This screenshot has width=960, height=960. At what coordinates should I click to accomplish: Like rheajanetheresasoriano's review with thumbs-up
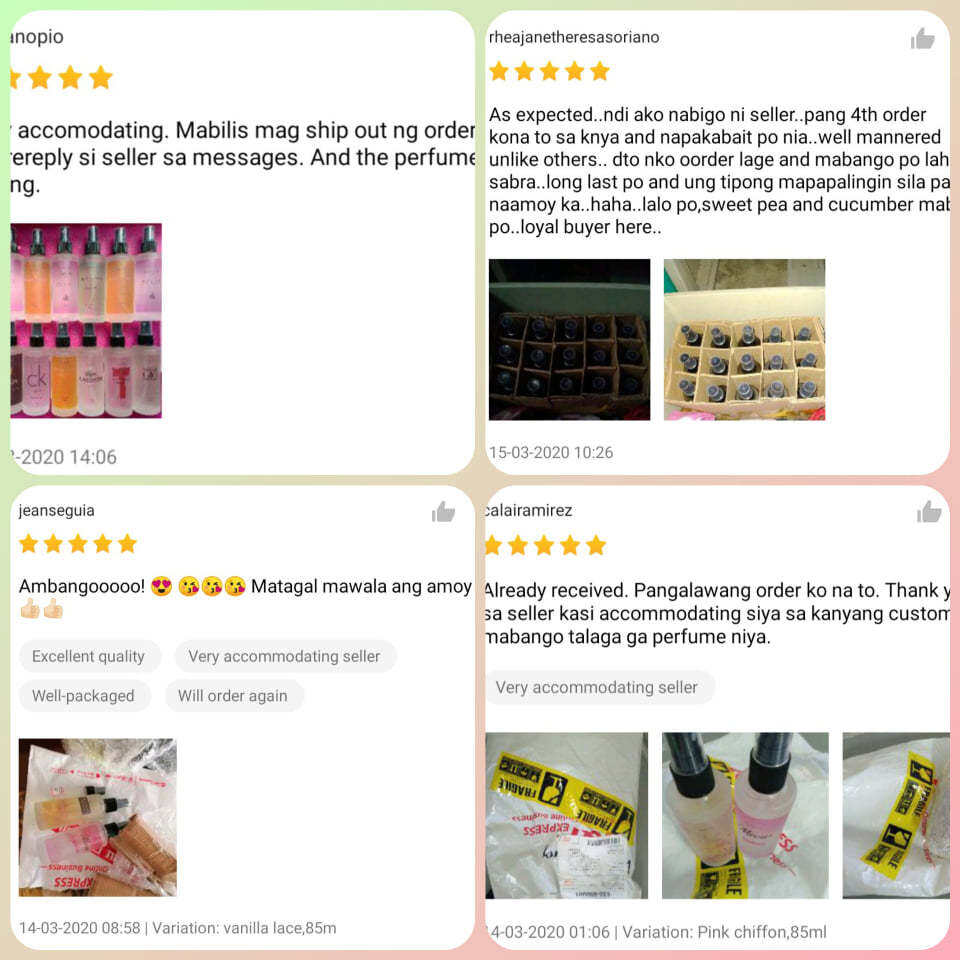coord(922,39)
